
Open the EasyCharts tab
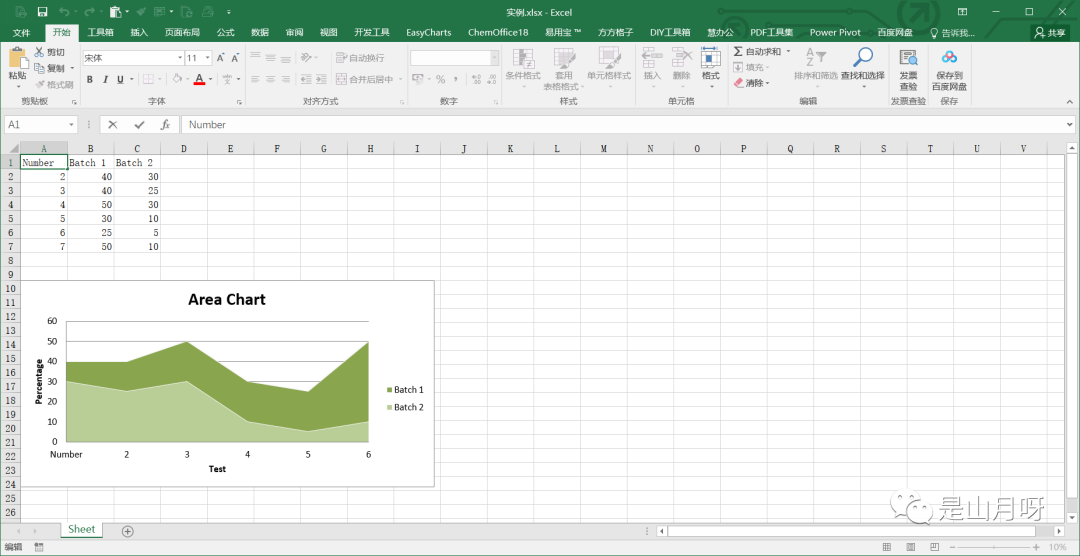click(428, 32)
